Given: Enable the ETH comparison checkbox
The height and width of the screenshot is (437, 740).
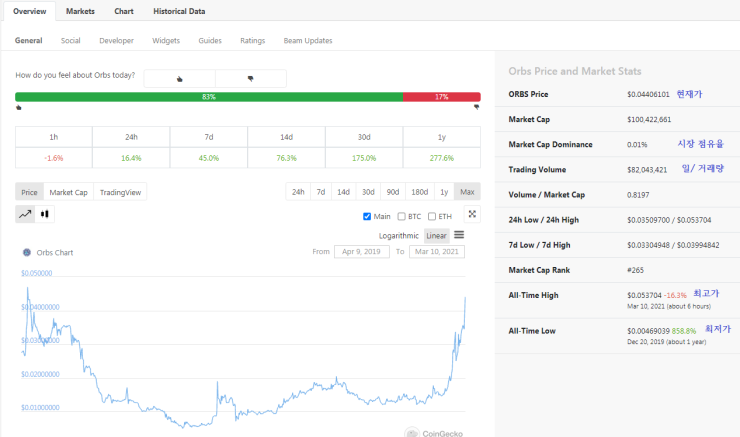Looking at the screenshot, I should point(431,216).
